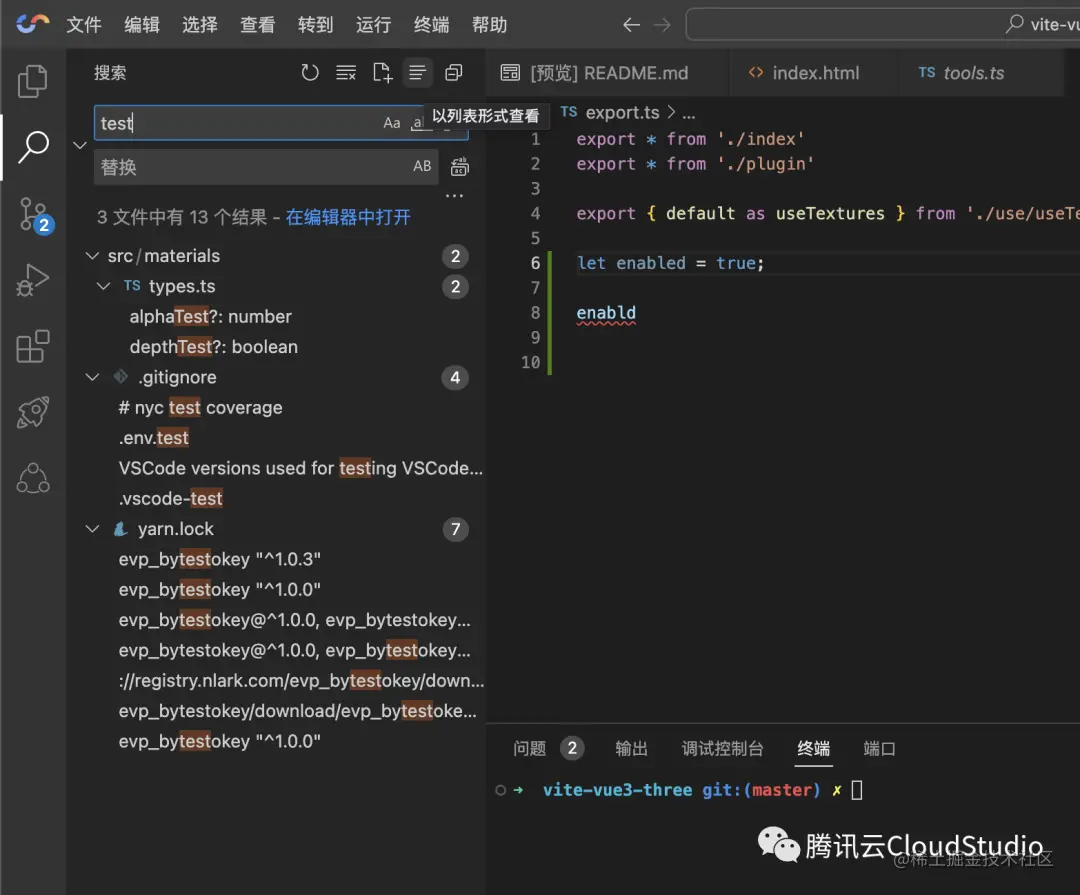
Task: Open the Run and Debug view
Action: point(32,280)
